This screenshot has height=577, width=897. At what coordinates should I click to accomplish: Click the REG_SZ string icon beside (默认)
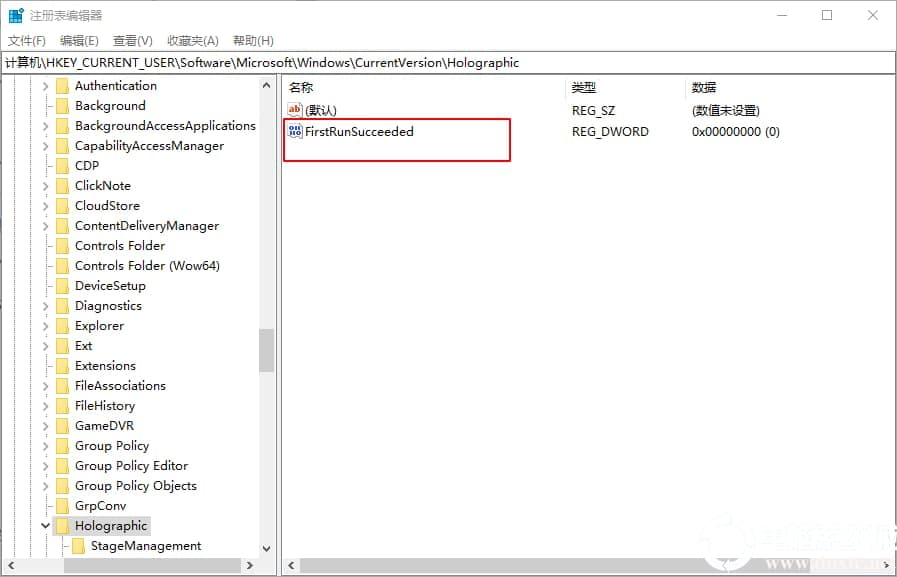[x=294, y=110]
